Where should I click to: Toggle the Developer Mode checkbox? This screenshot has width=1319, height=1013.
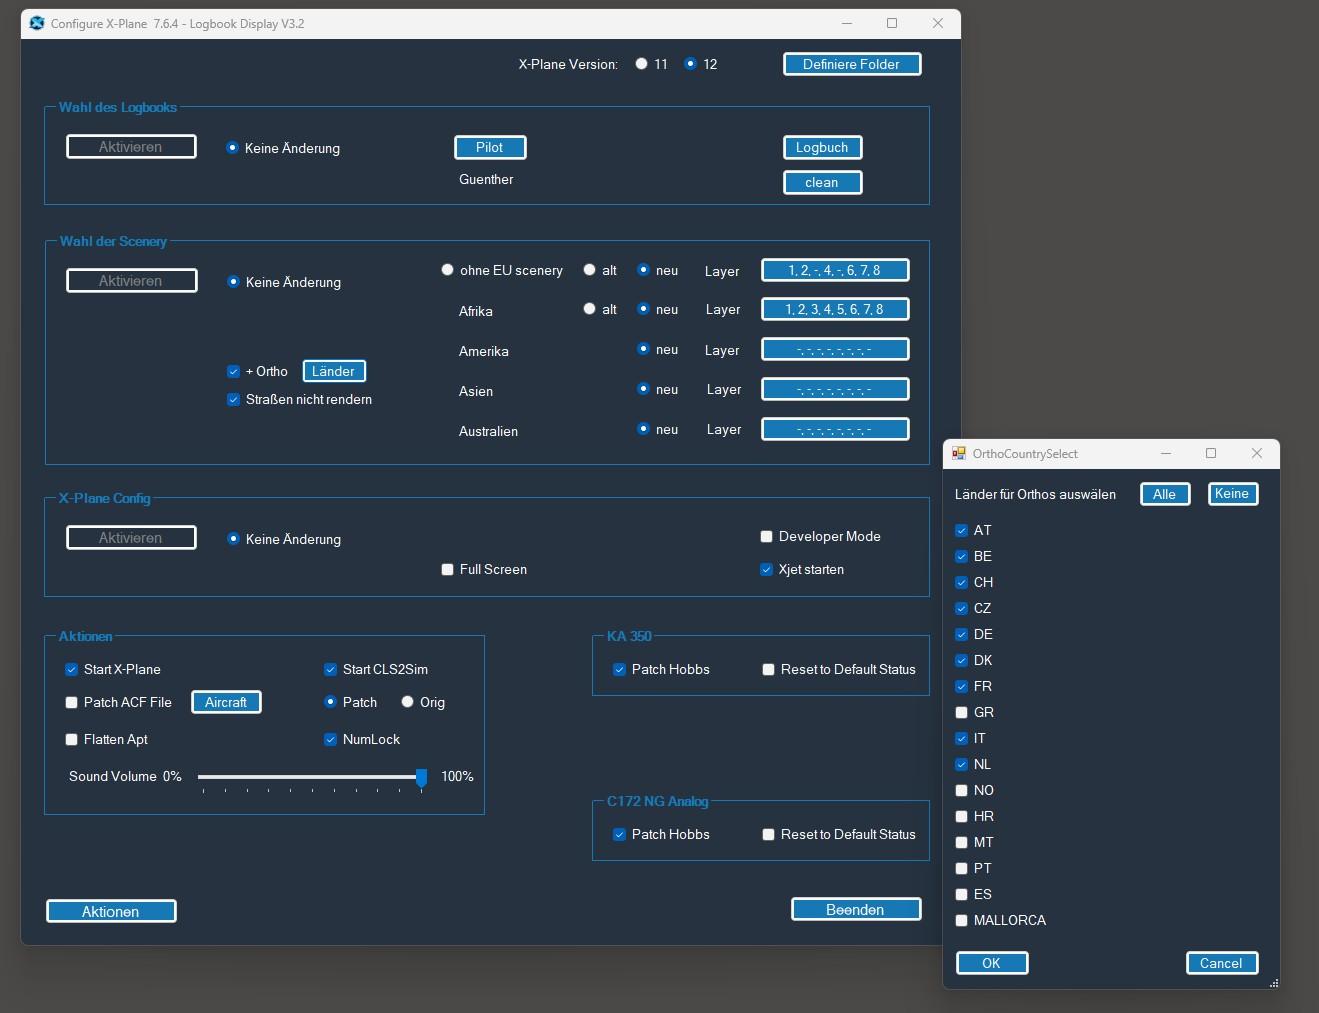[767, 536]
